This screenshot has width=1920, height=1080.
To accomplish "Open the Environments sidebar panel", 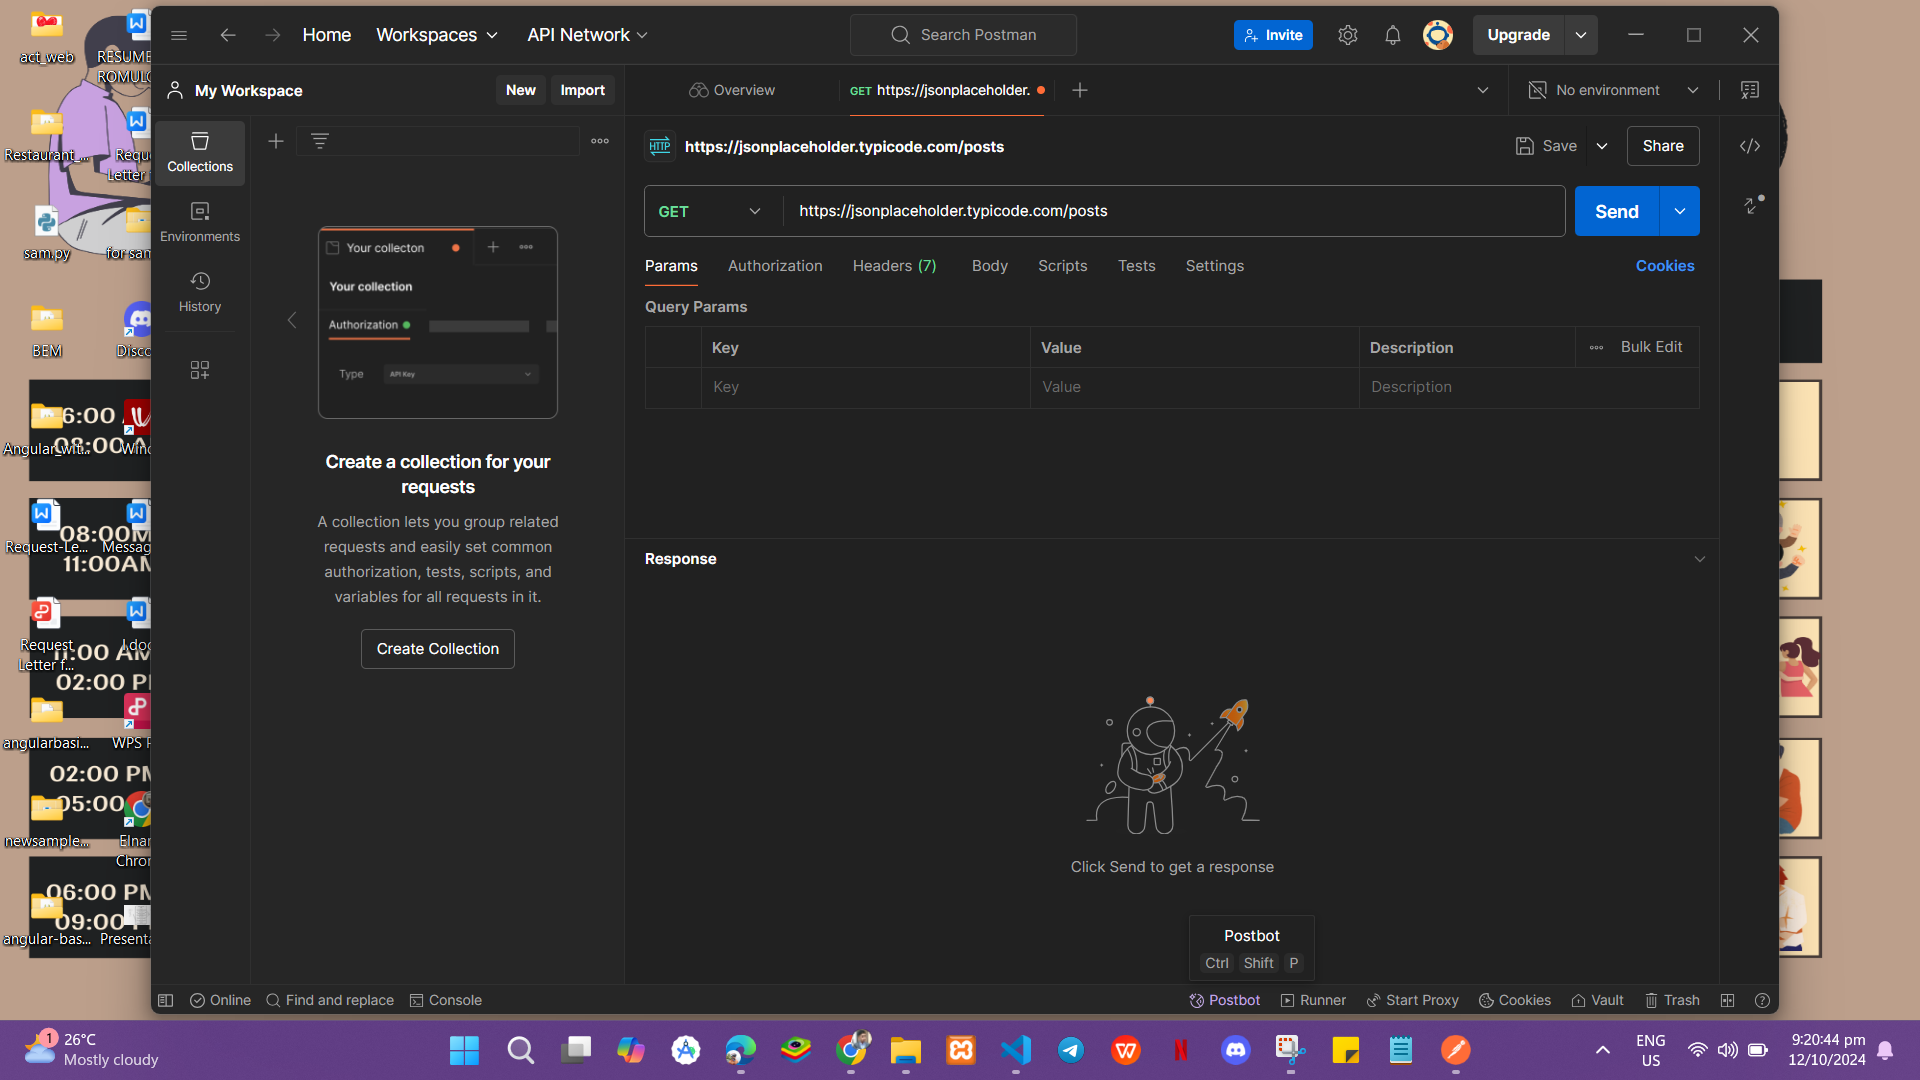I will coord(200,222).
